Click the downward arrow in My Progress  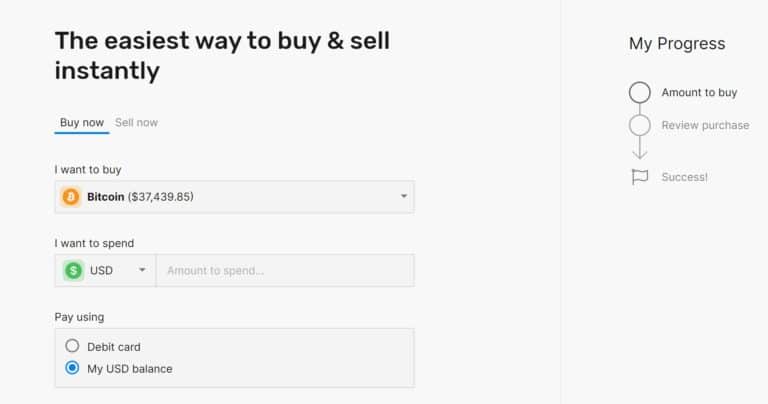640,148
